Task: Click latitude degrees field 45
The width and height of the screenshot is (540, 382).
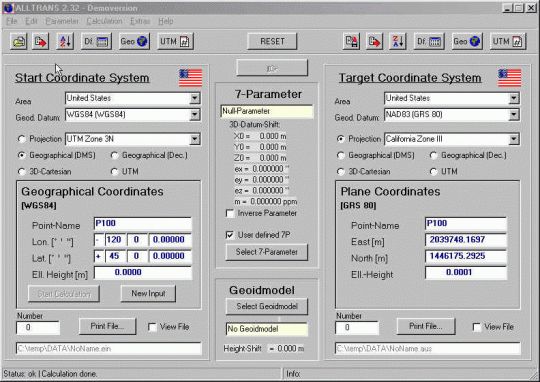Action: click(x=115, y=256)
